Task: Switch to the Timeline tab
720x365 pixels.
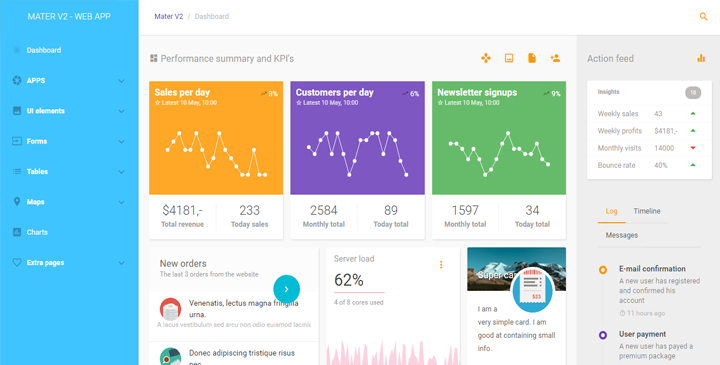Action: point(647,211)
